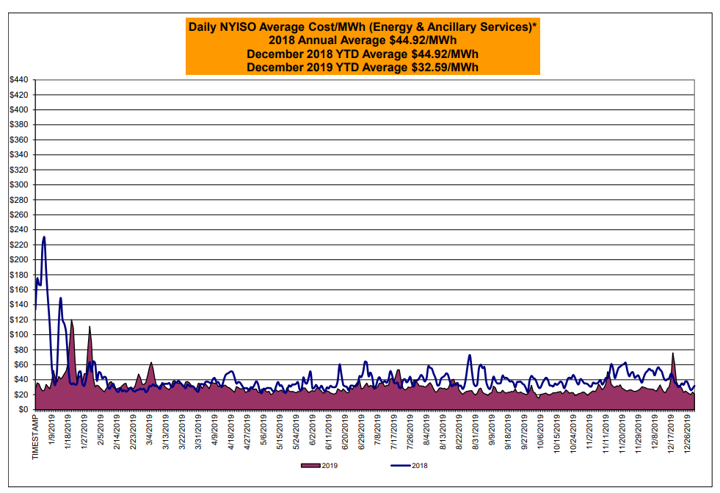Click the $0 y-axis label
Screen dimensions: 720x493
click(x=23, y=409)
